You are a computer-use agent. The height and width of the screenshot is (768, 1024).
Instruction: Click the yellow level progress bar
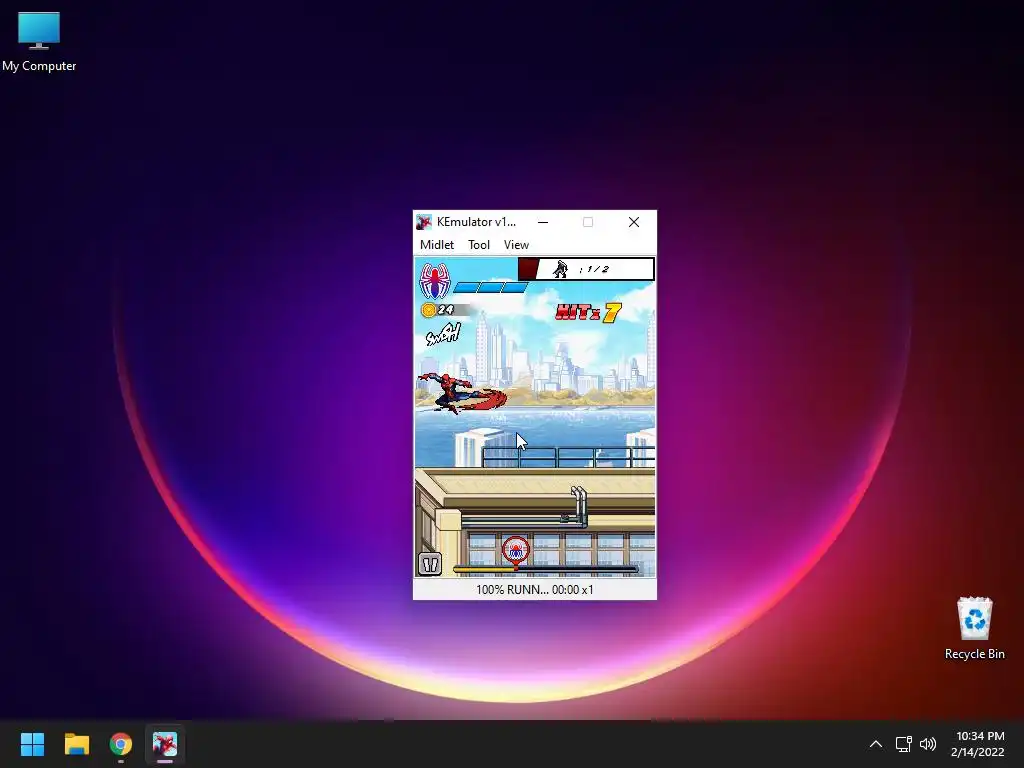pos(545,569)
